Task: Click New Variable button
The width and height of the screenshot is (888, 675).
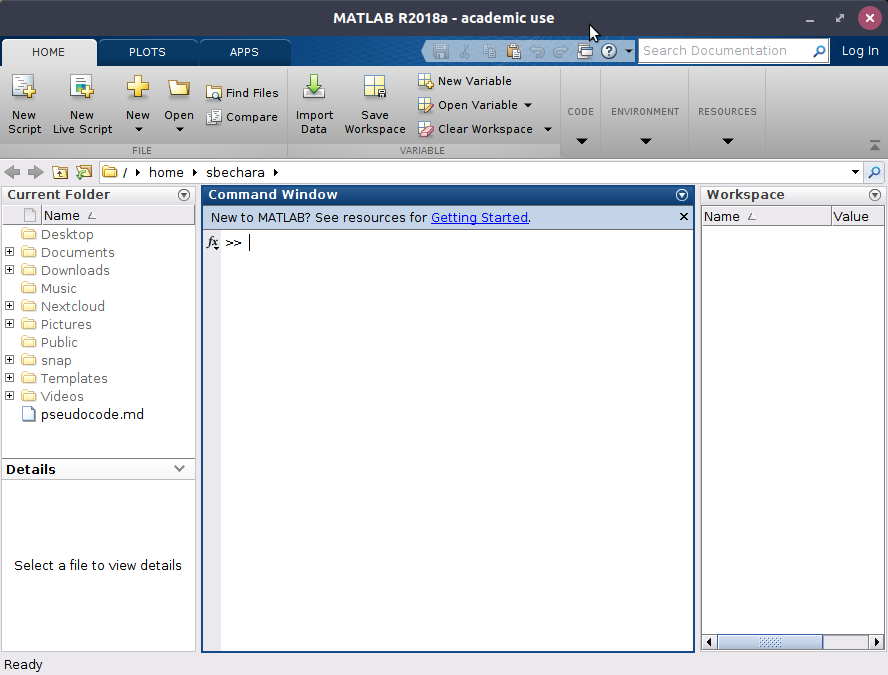Action: point(465,81)
